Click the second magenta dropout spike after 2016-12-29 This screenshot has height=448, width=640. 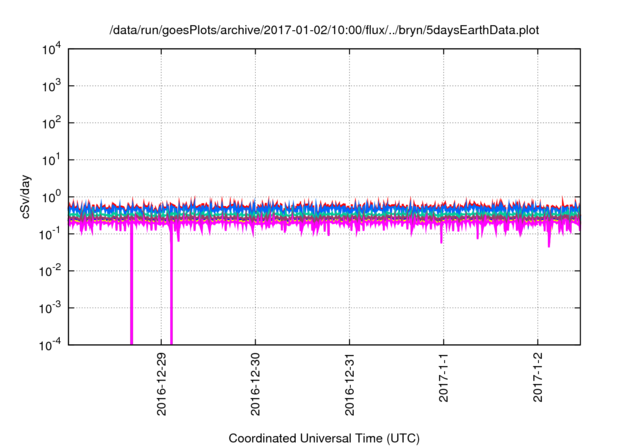tap(171, 288)
